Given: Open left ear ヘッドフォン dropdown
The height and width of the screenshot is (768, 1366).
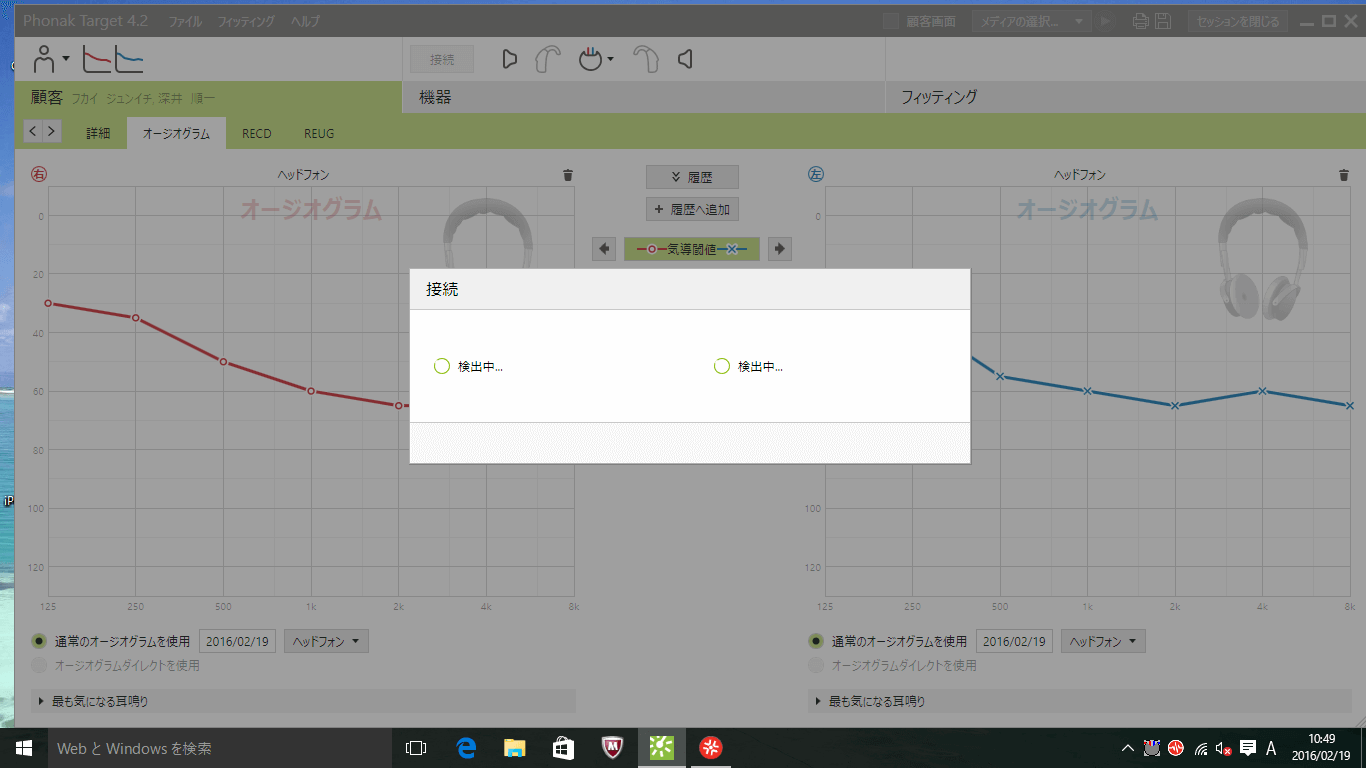Looking at the screenshot, I should coord(1103,641).
